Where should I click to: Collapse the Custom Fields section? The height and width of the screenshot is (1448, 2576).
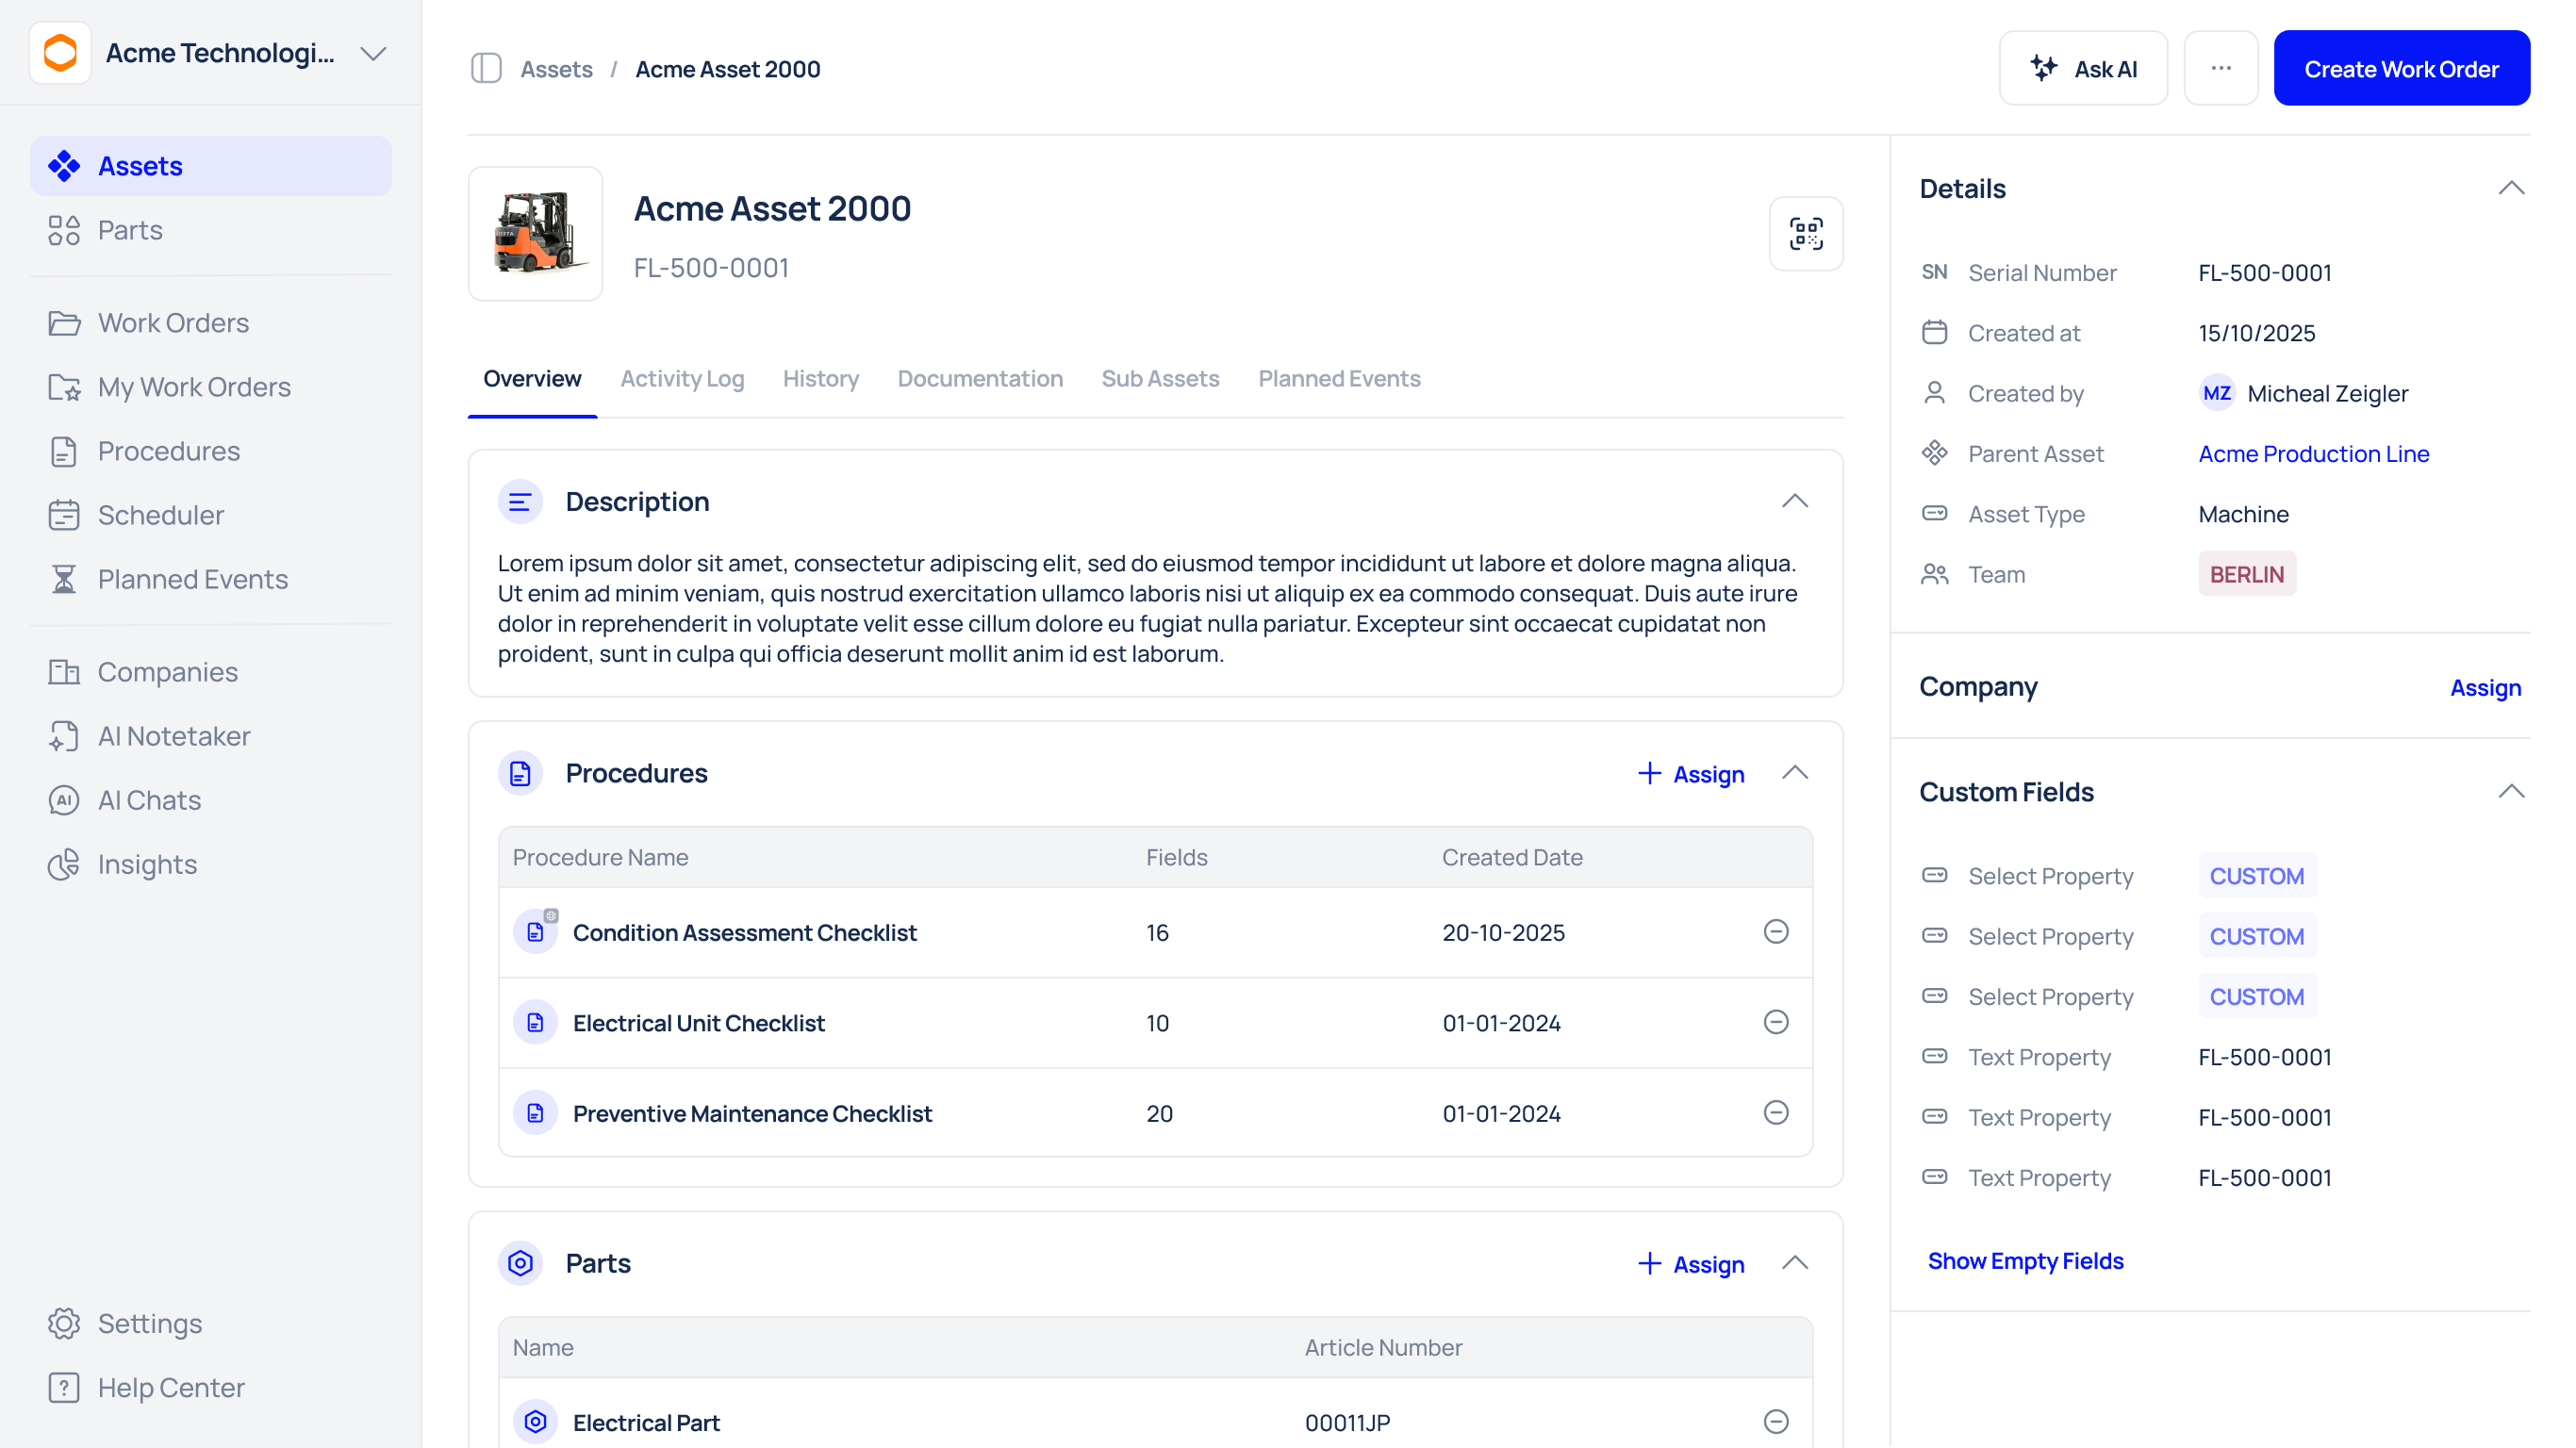coord(2510,792)
